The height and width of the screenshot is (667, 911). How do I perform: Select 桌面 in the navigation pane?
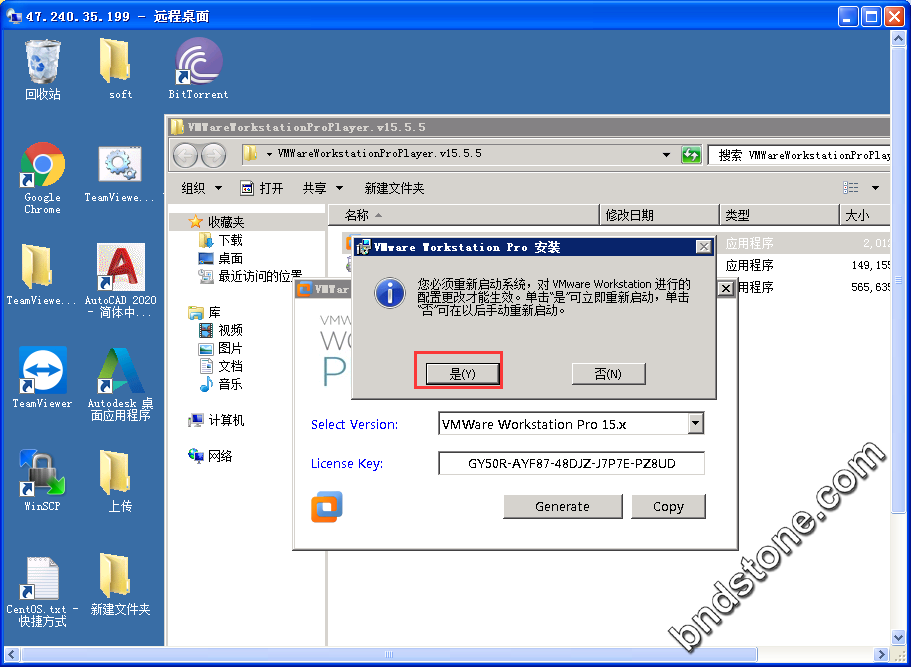click(x=221, y=258)
